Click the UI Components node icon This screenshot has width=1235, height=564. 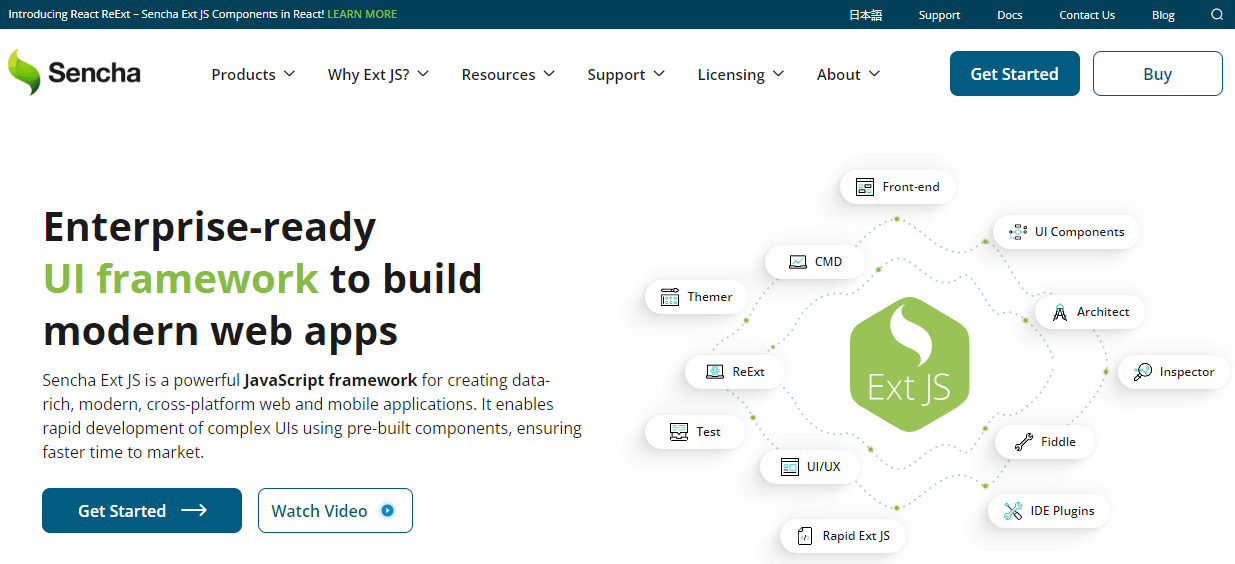click(1018, 232)
